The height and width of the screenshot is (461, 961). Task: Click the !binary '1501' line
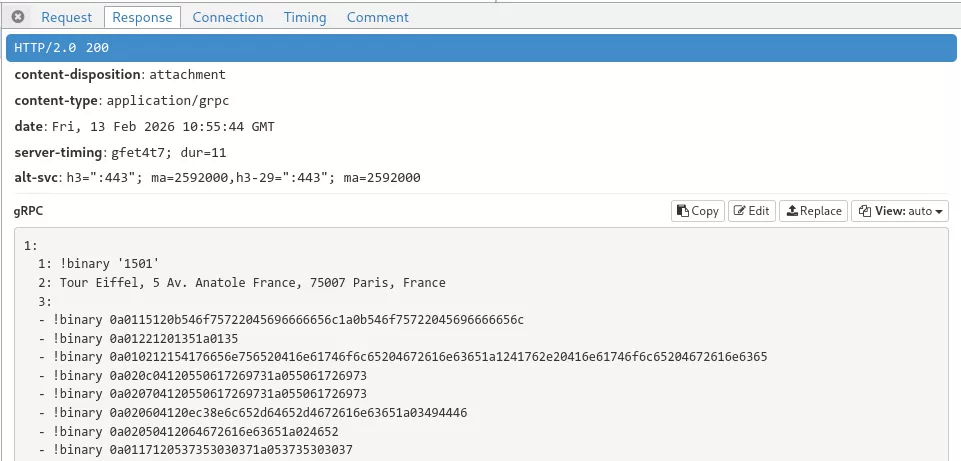click(110, 264)
